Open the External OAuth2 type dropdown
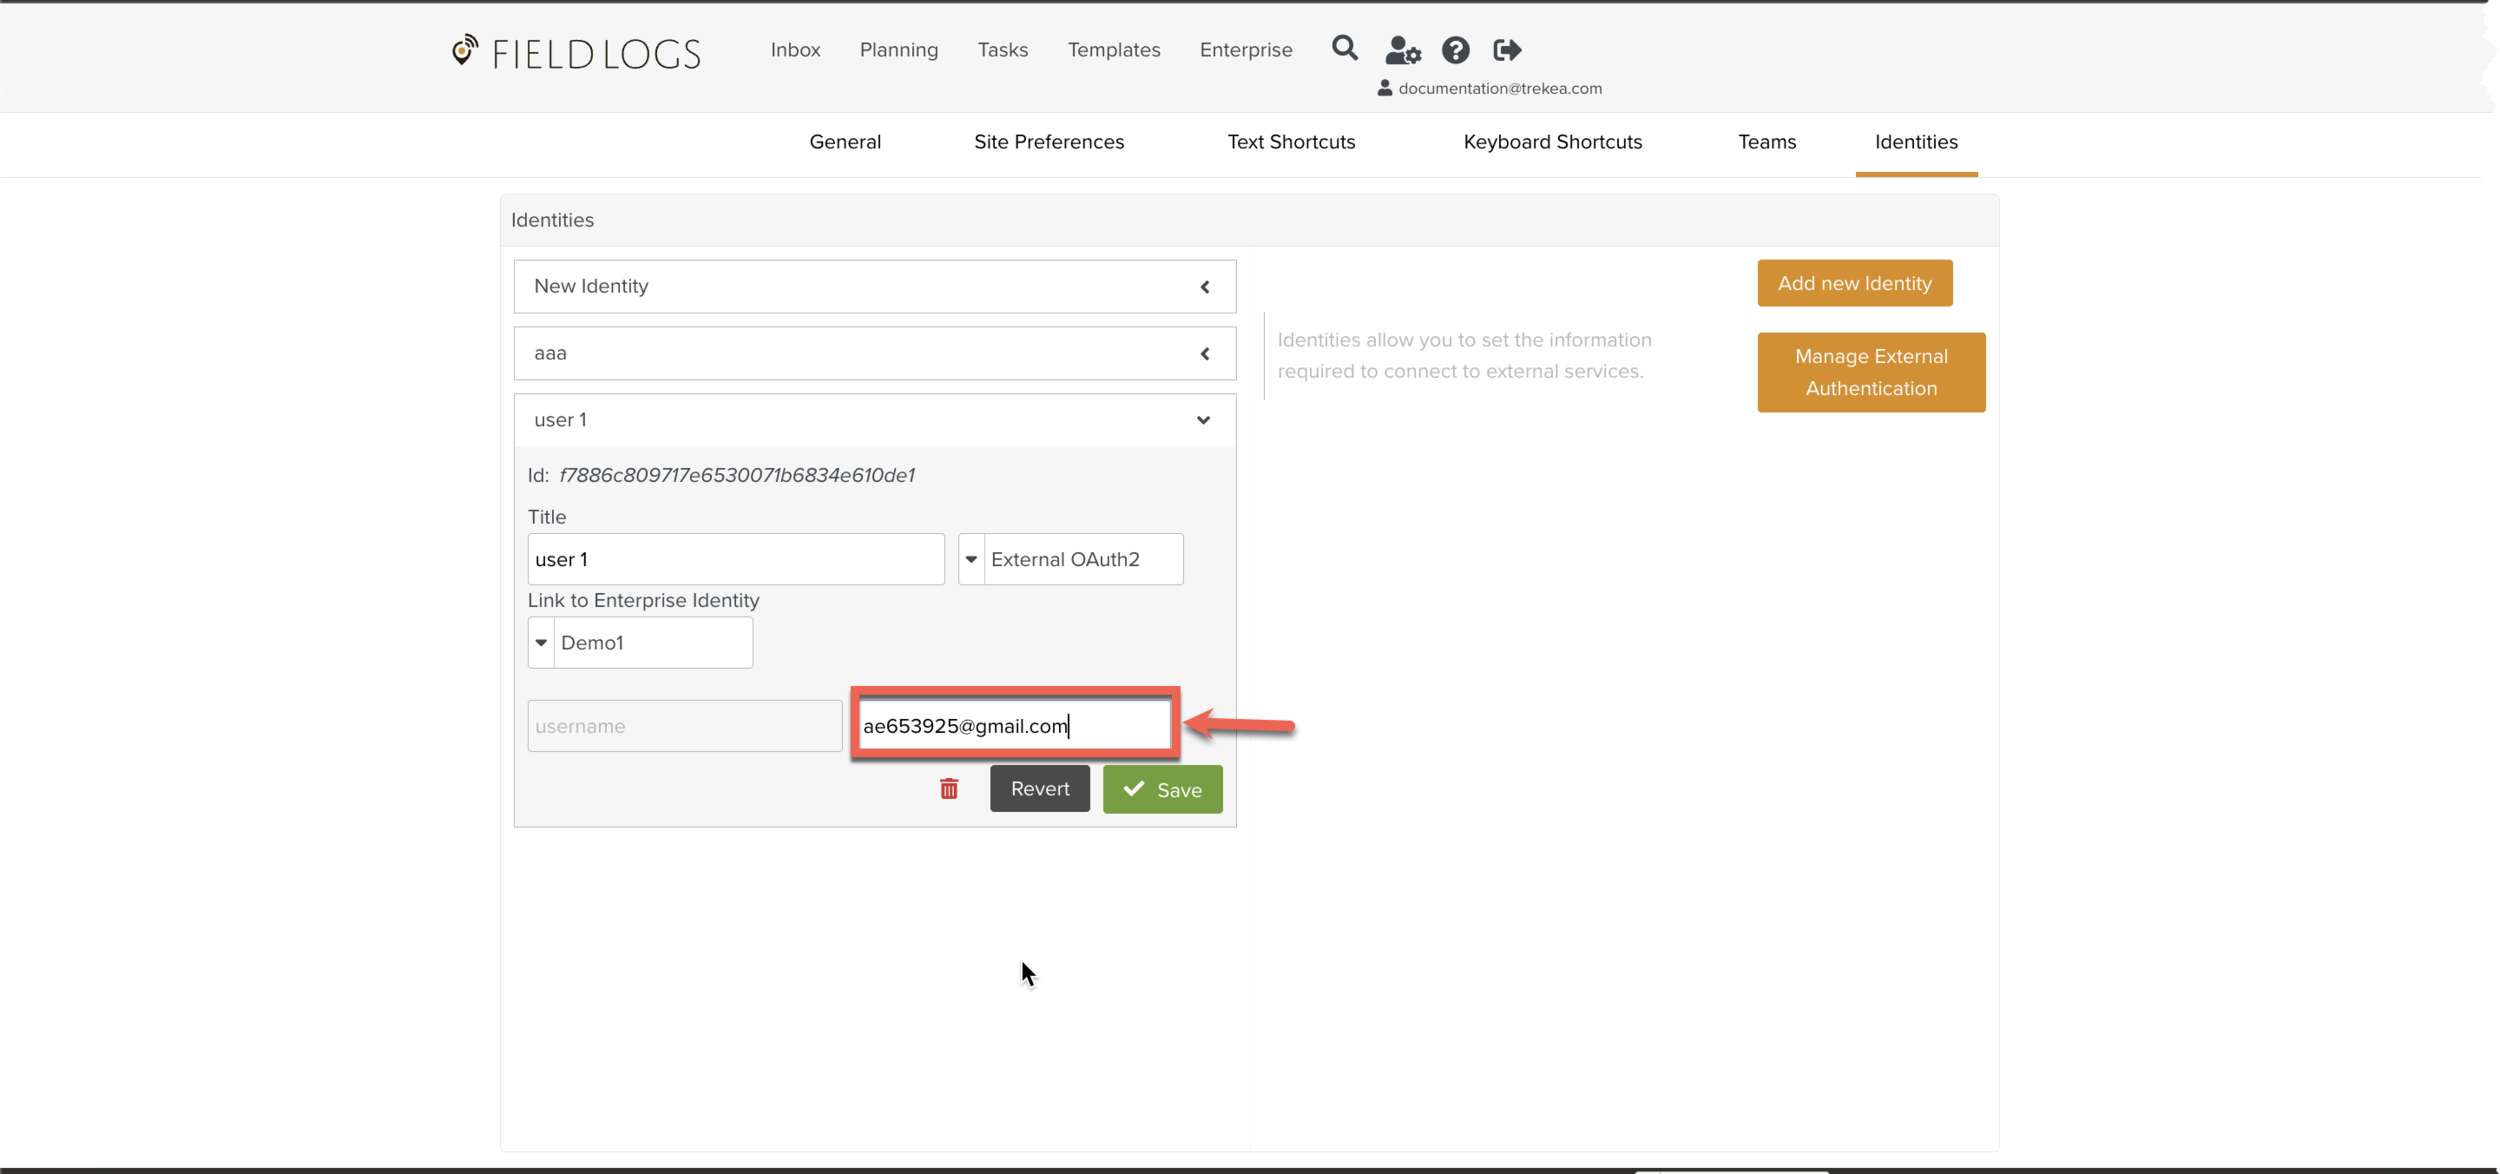Viewport: 2500px width, 1174px height. (x=971, y=559)
